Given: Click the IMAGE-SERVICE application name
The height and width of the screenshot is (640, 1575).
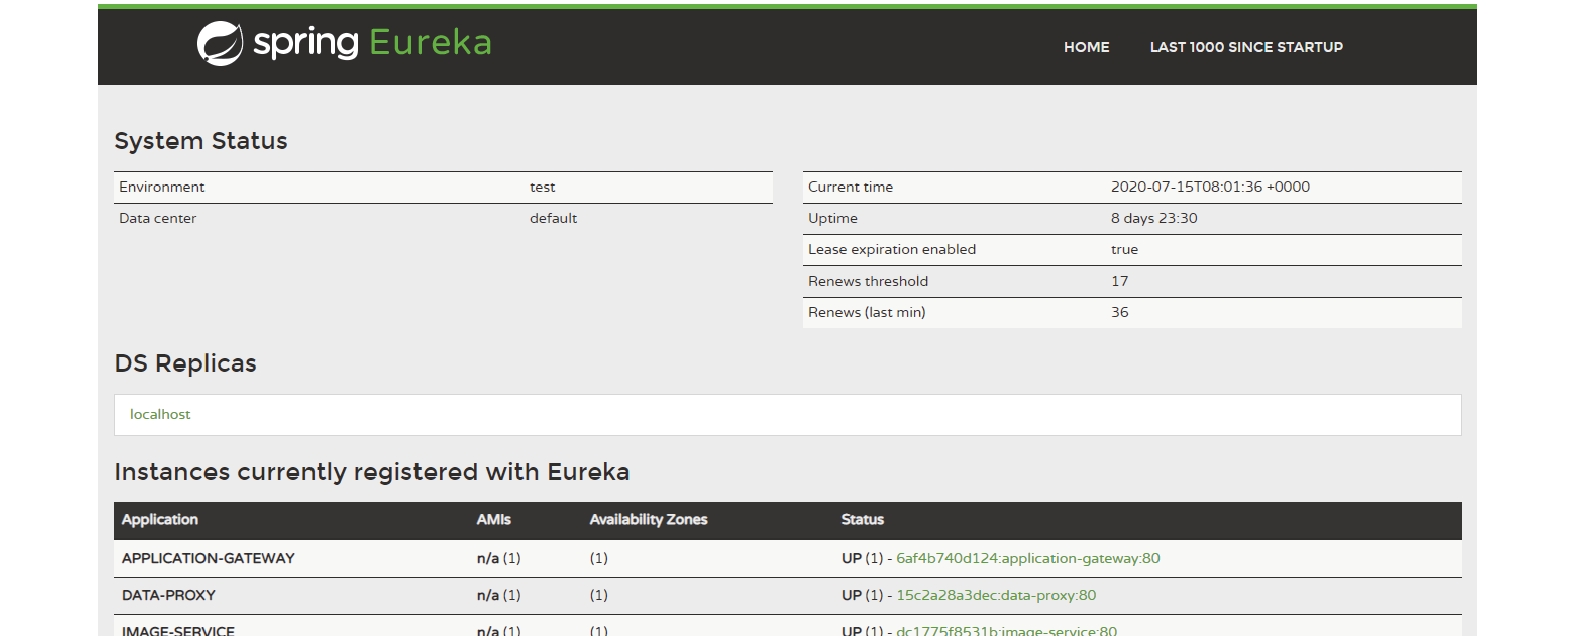Looking at the screenshot, I should click(x=178, y=631).
